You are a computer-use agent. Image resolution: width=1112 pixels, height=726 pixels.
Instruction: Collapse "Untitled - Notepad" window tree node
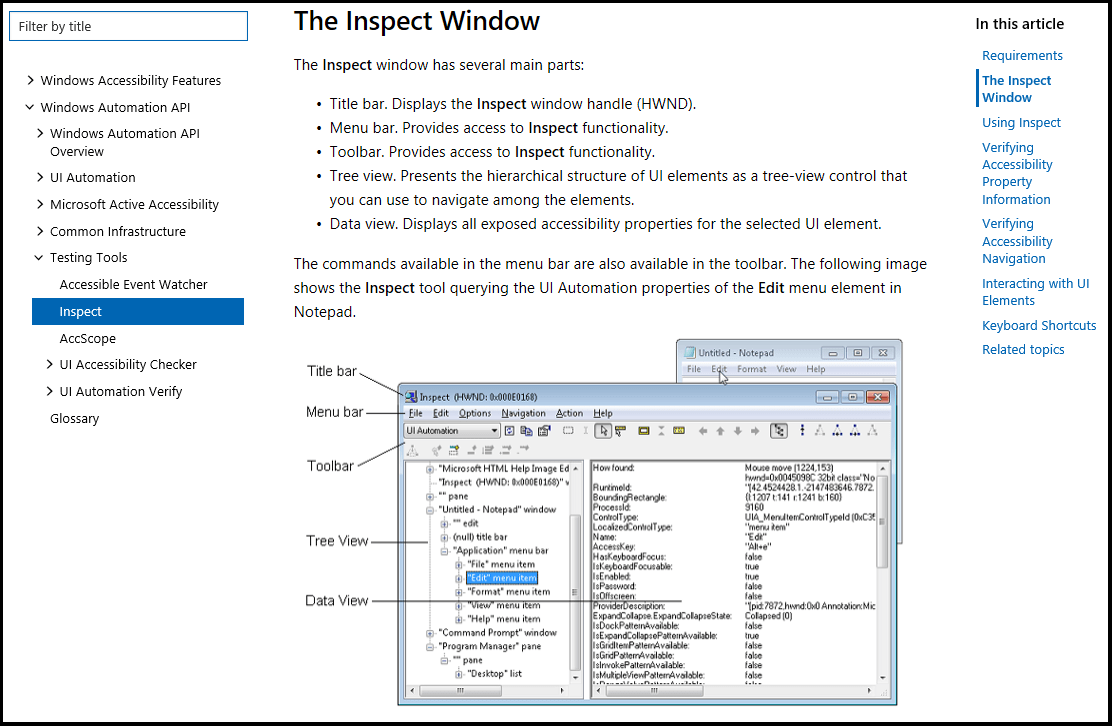pyautogui.click(x=430, y=510)
